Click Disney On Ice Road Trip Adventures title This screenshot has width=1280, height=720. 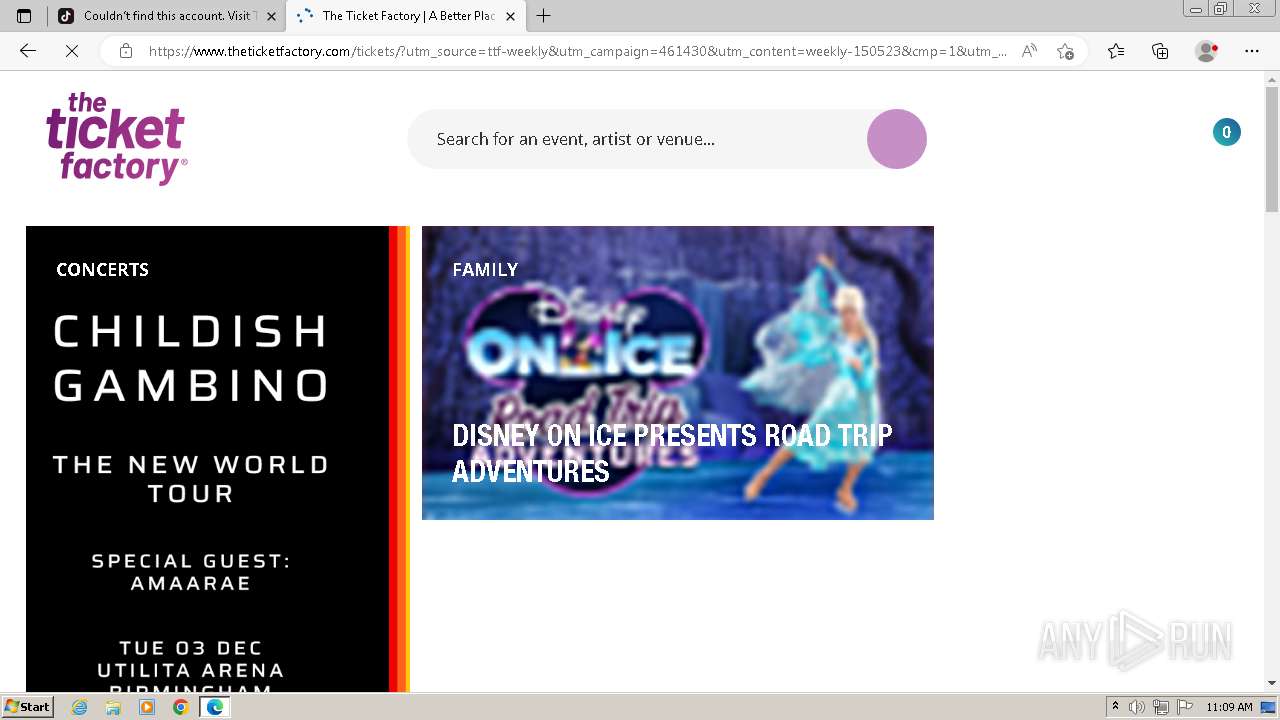(x=672, y=453)
